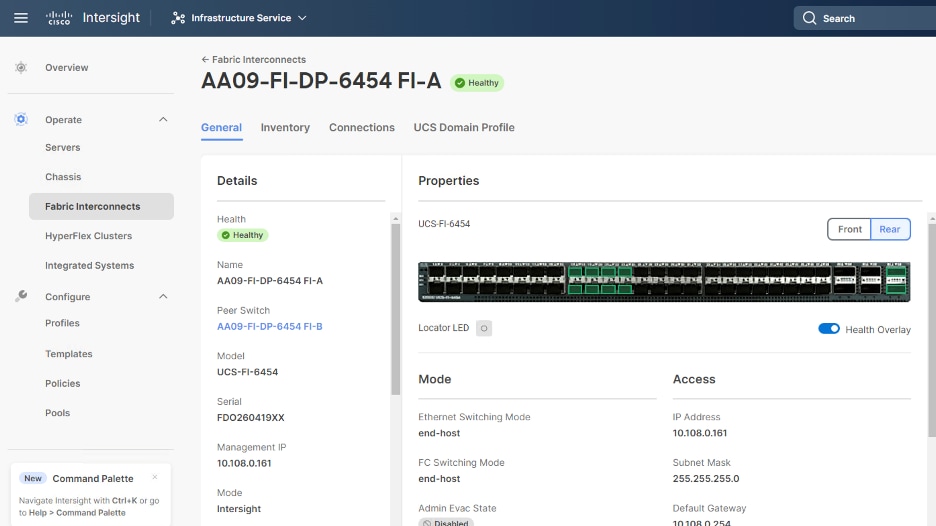Open the Profiles page
The image size is (936, 526).
coord(62,323)
